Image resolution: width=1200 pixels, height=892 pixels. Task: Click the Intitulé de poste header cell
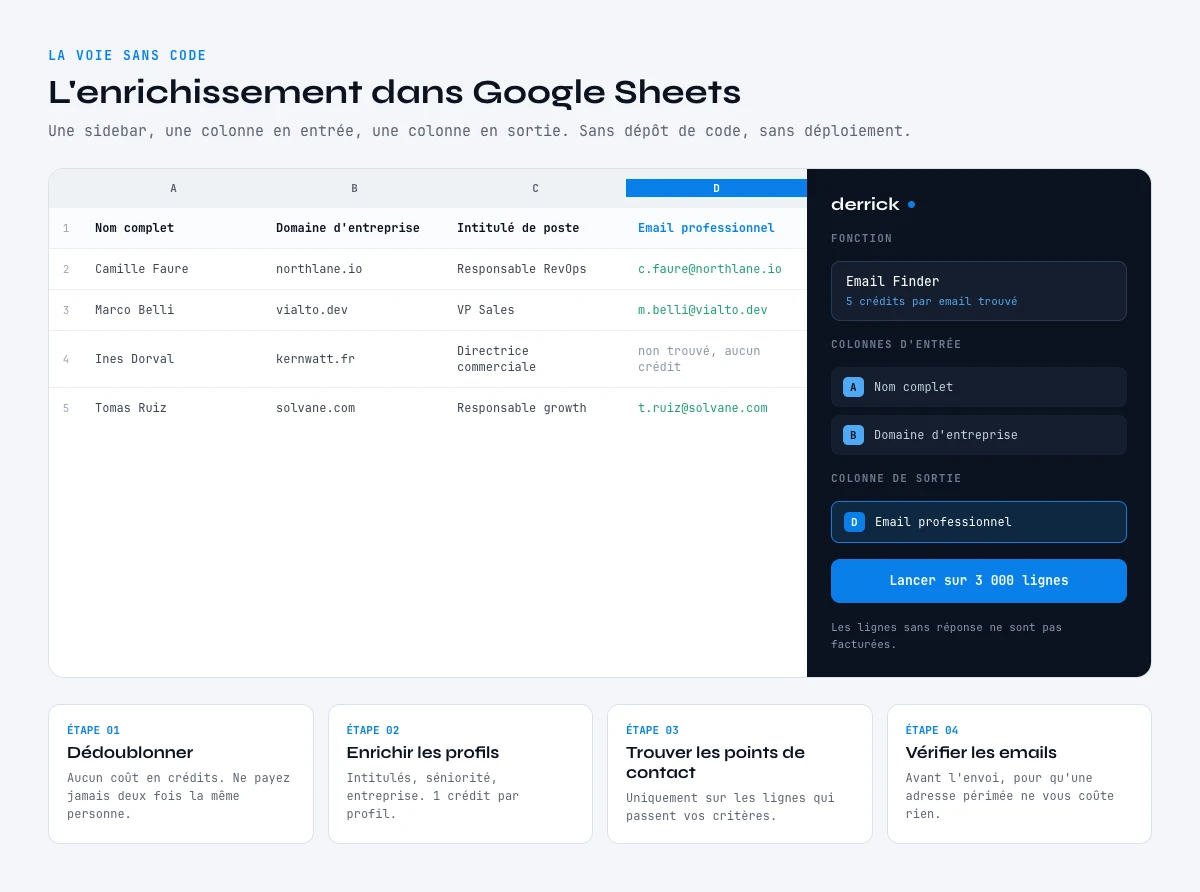tap(535, 228)
